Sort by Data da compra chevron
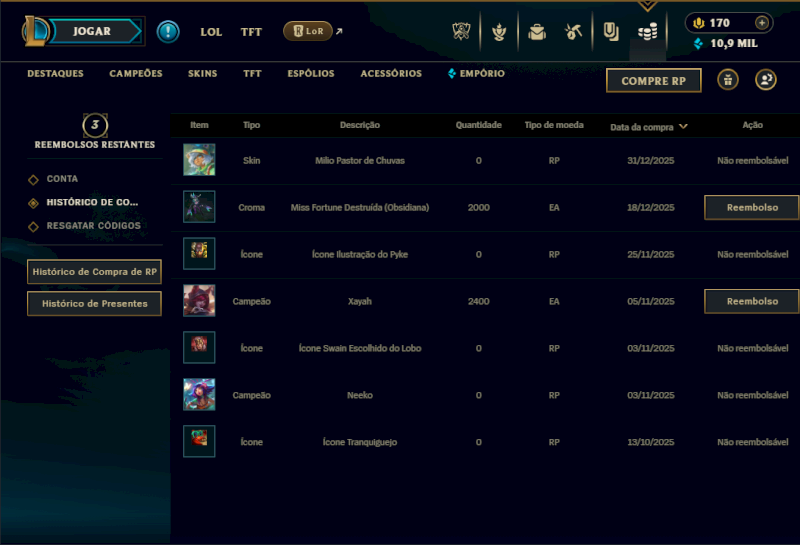This screenshot has height=545, width=800. [683, 126]
